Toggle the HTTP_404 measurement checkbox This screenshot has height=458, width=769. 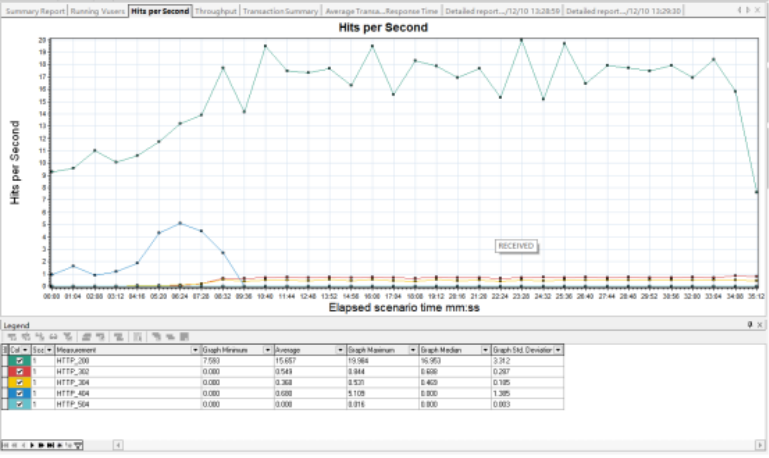pyautogui.click(x=20, y=393)
